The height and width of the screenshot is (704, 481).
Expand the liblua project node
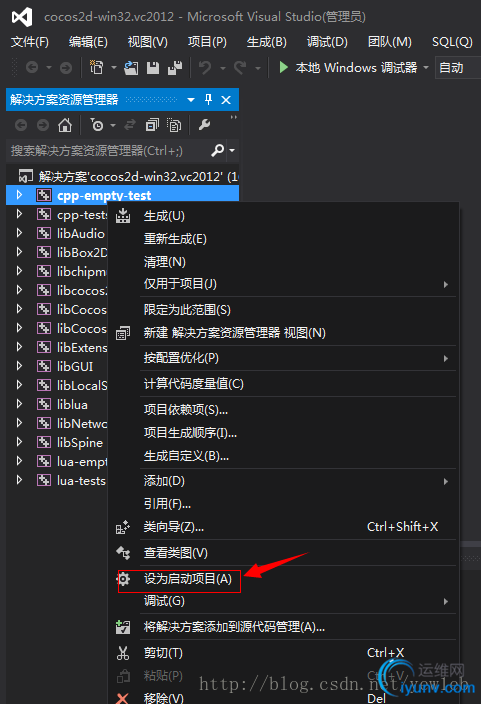tap(19, 404)
